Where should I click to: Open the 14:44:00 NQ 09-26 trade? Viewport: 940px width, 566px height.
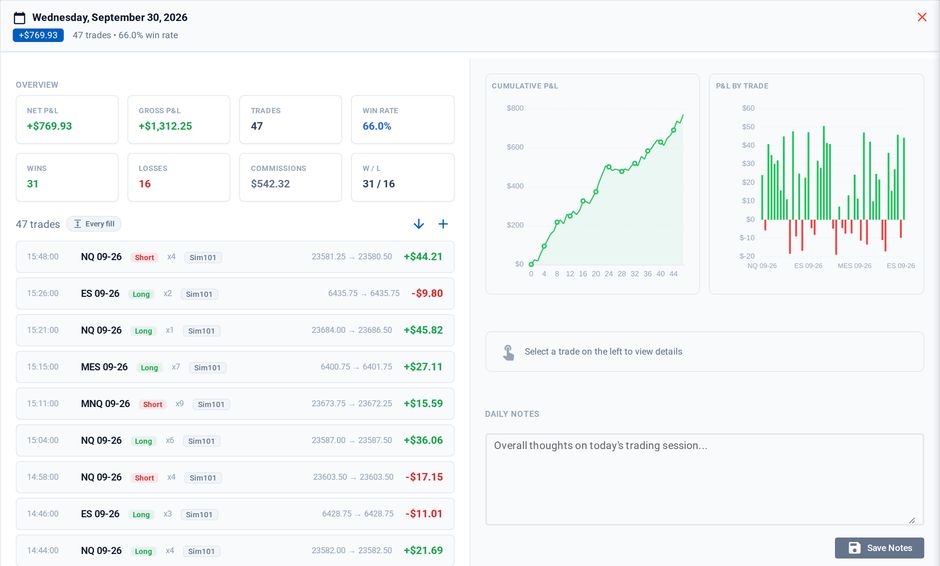(235, 550)
